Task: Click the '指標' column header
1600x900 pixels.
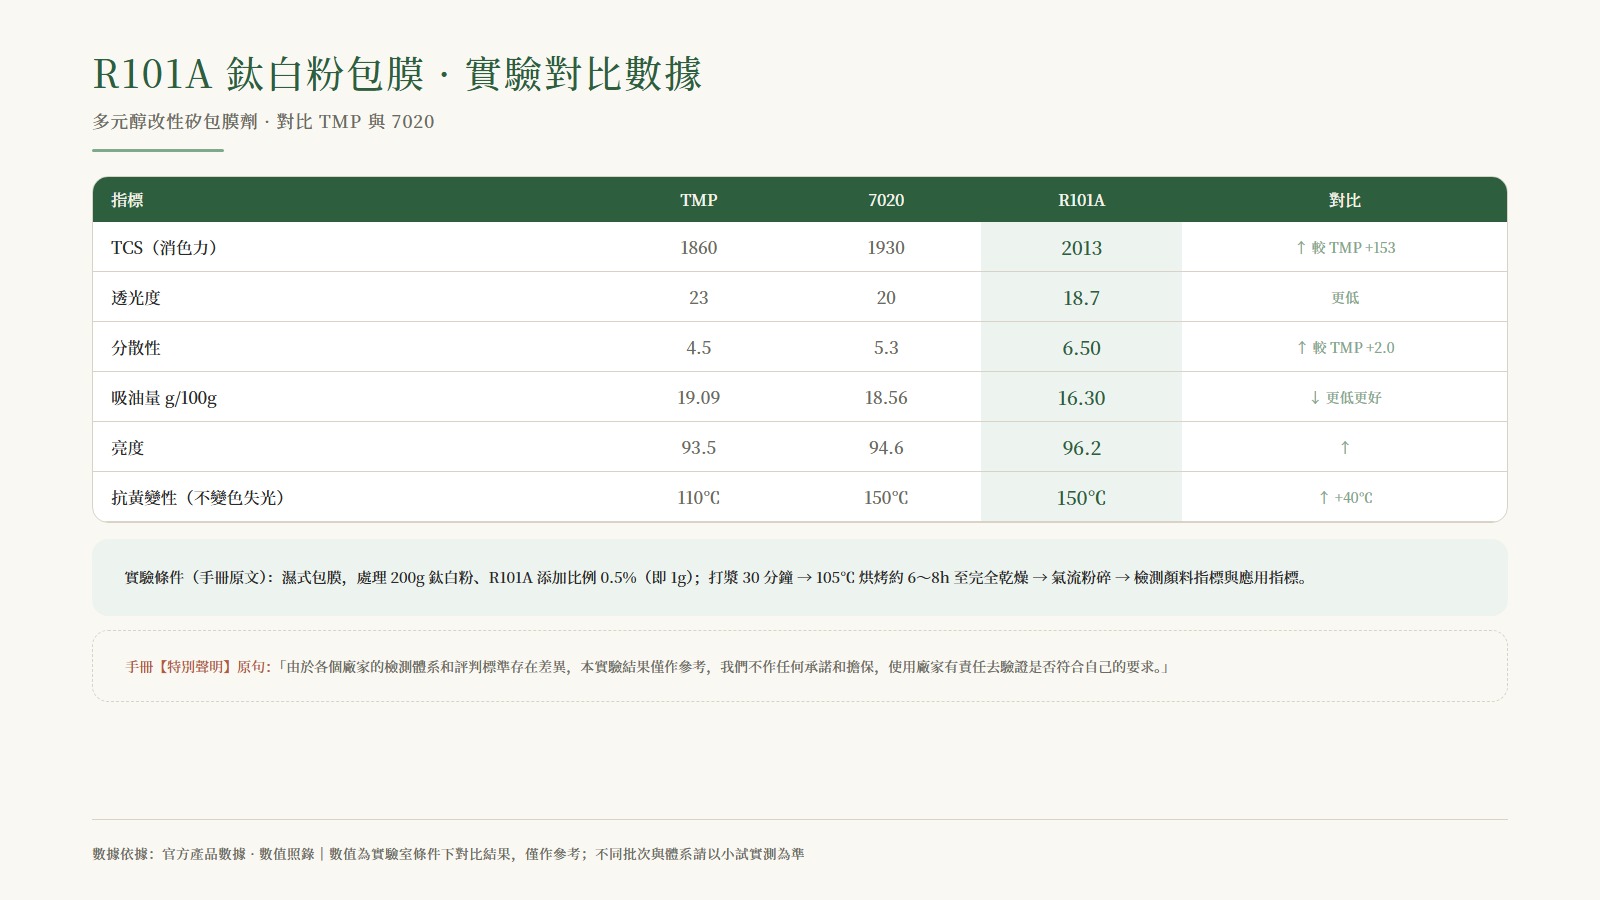Action: [x=127, y=200]
